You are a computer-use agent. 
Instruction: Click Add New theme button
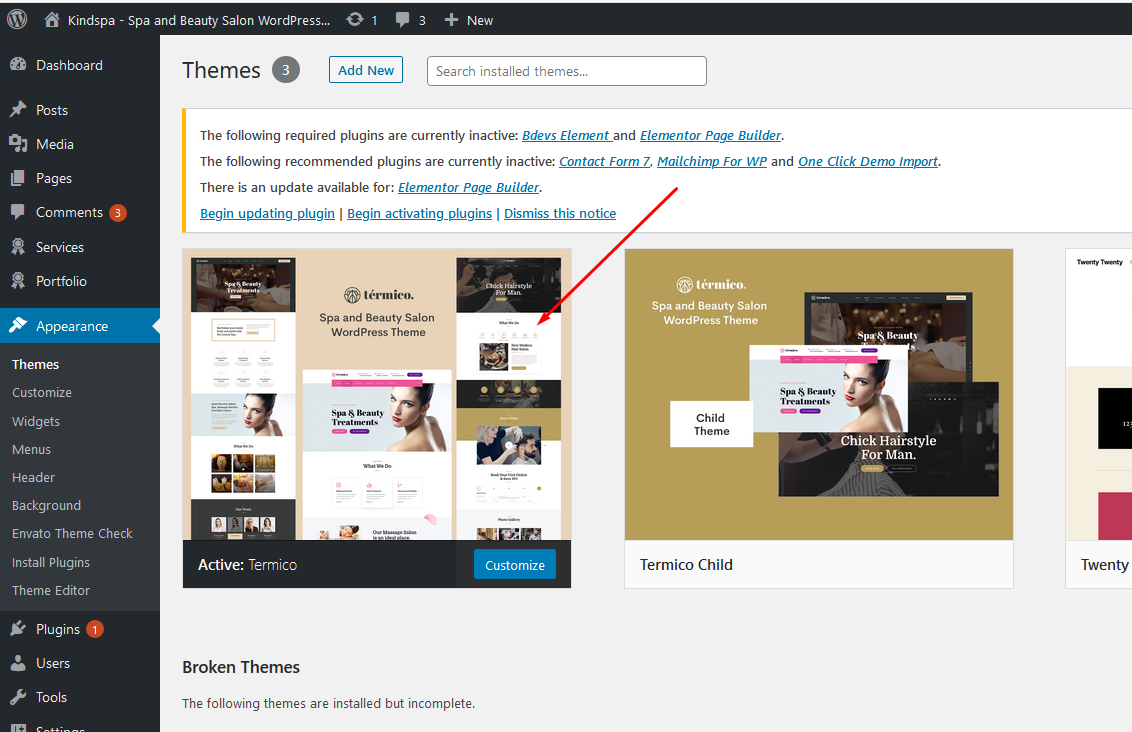[366, 70]
